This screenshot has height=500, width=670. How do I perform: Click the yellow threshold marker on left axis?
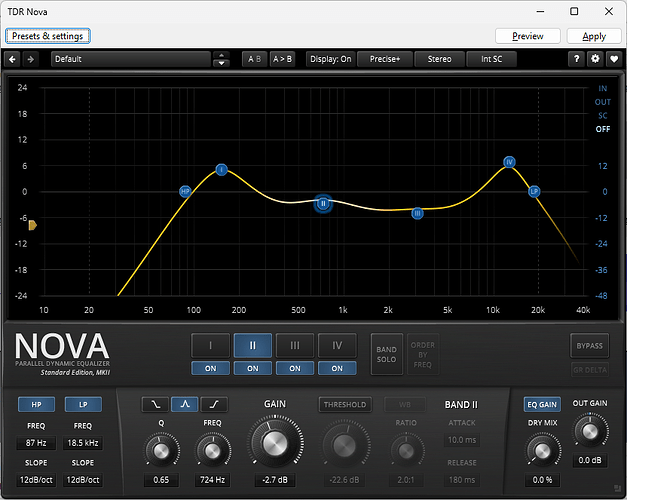tap(32, 225)
